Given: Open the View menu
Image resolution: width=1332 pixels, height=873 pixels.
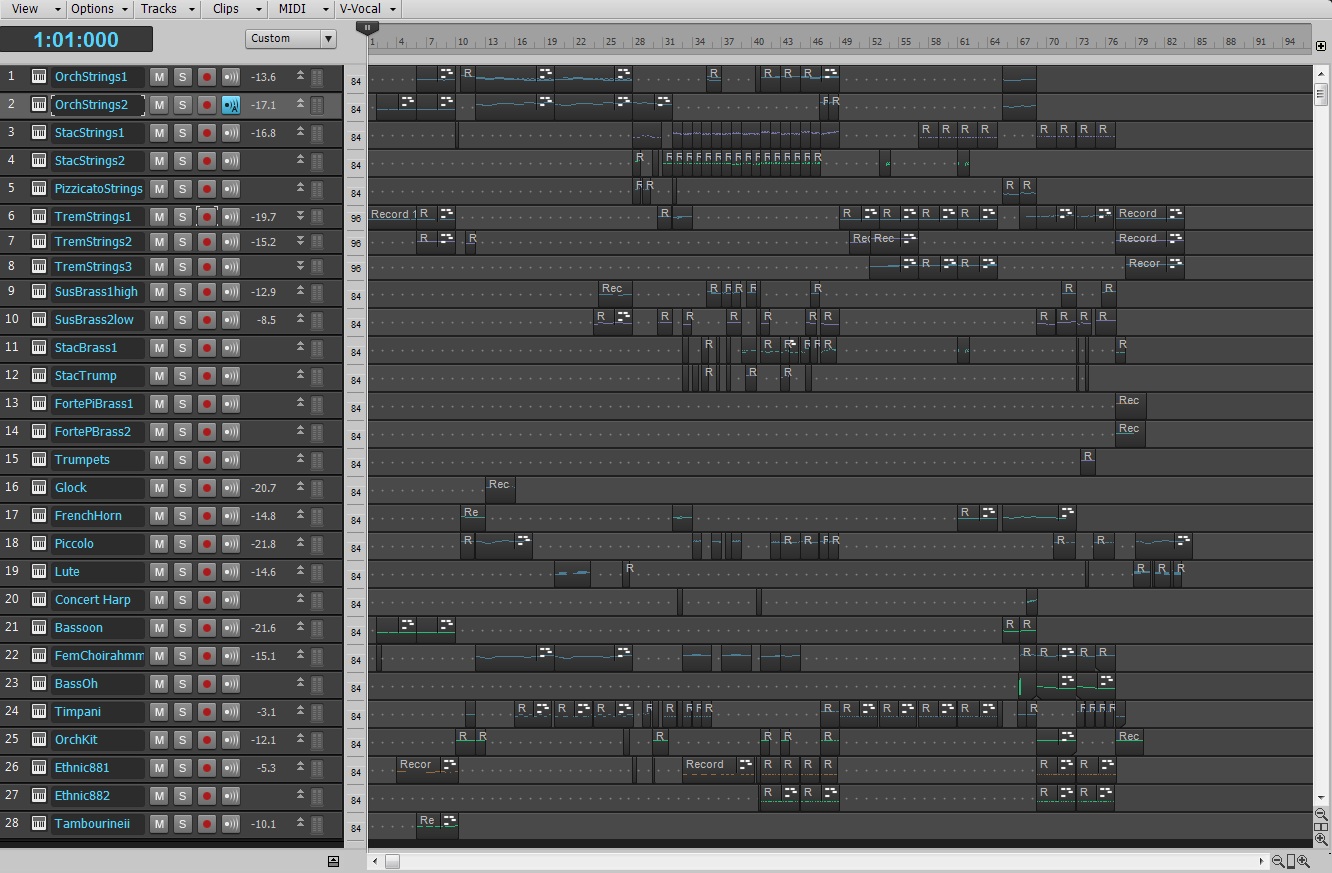Looking at the screenshot, I should [x=33, y=9].
